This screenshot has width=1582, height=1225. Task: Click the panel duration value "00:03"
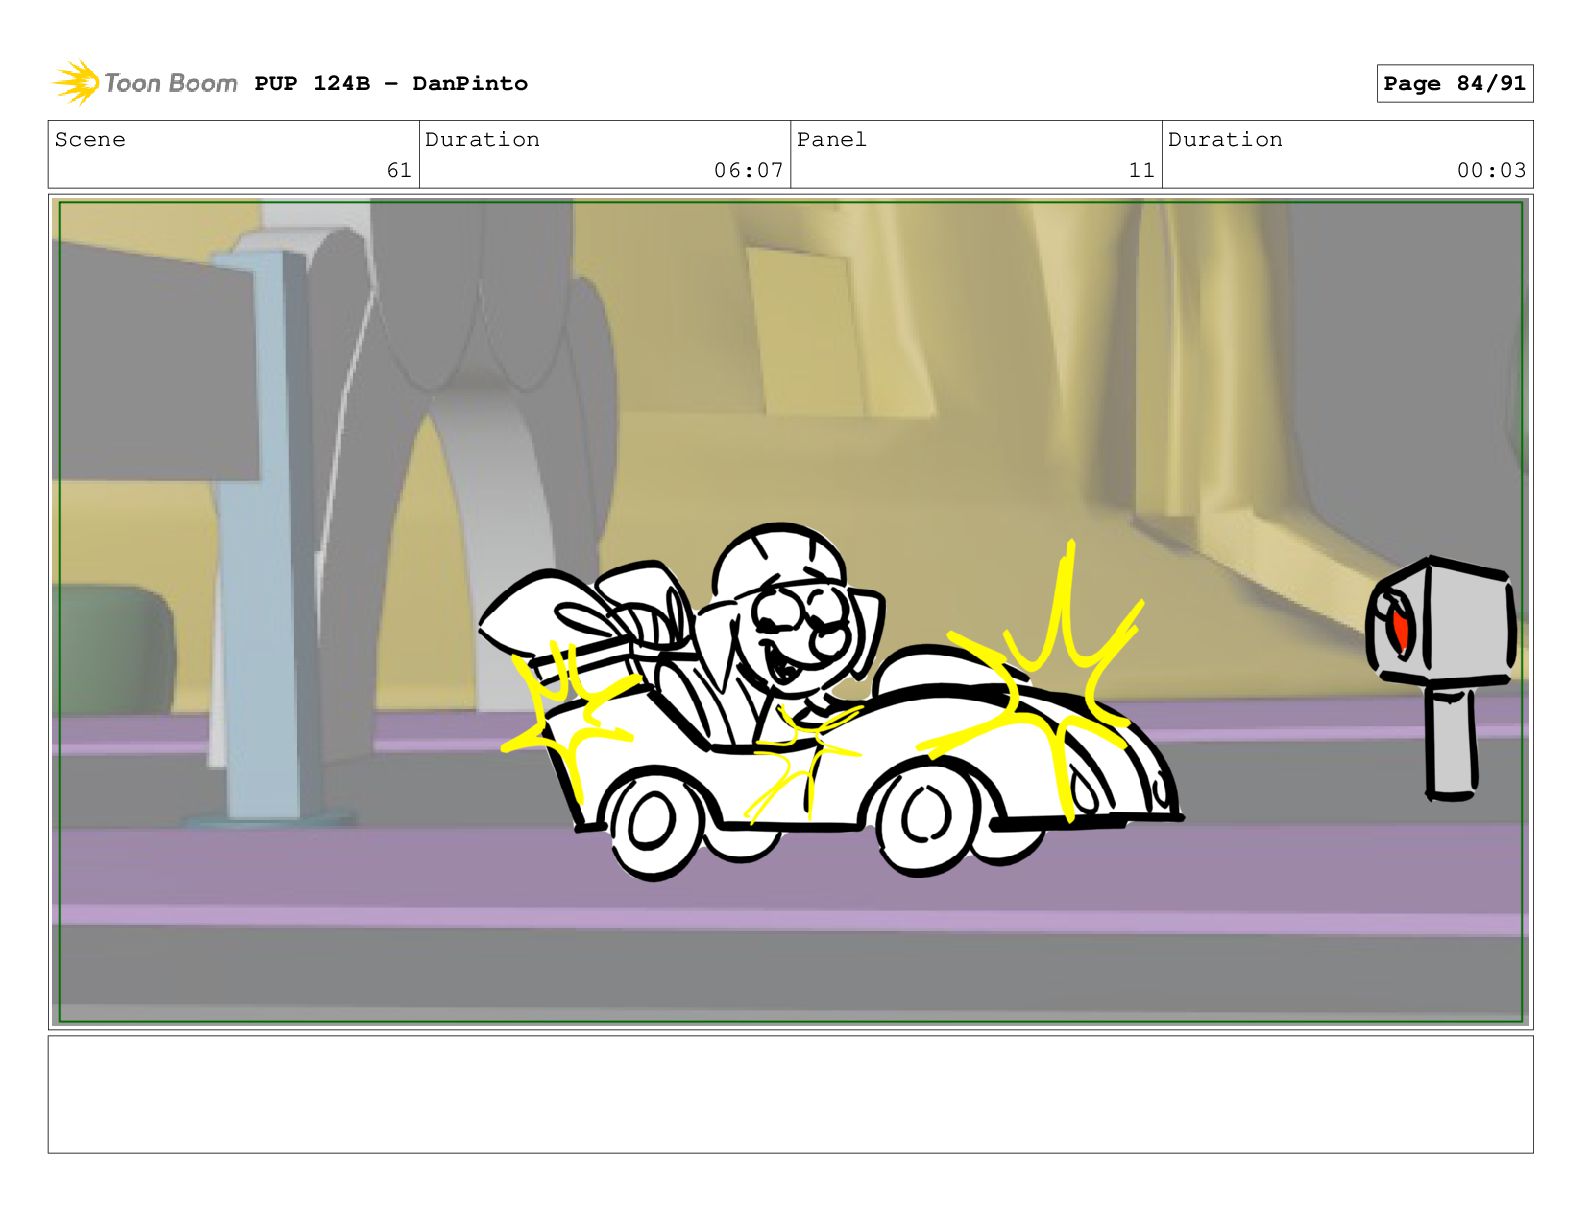pyautogui.click(x=1491, y=171)
